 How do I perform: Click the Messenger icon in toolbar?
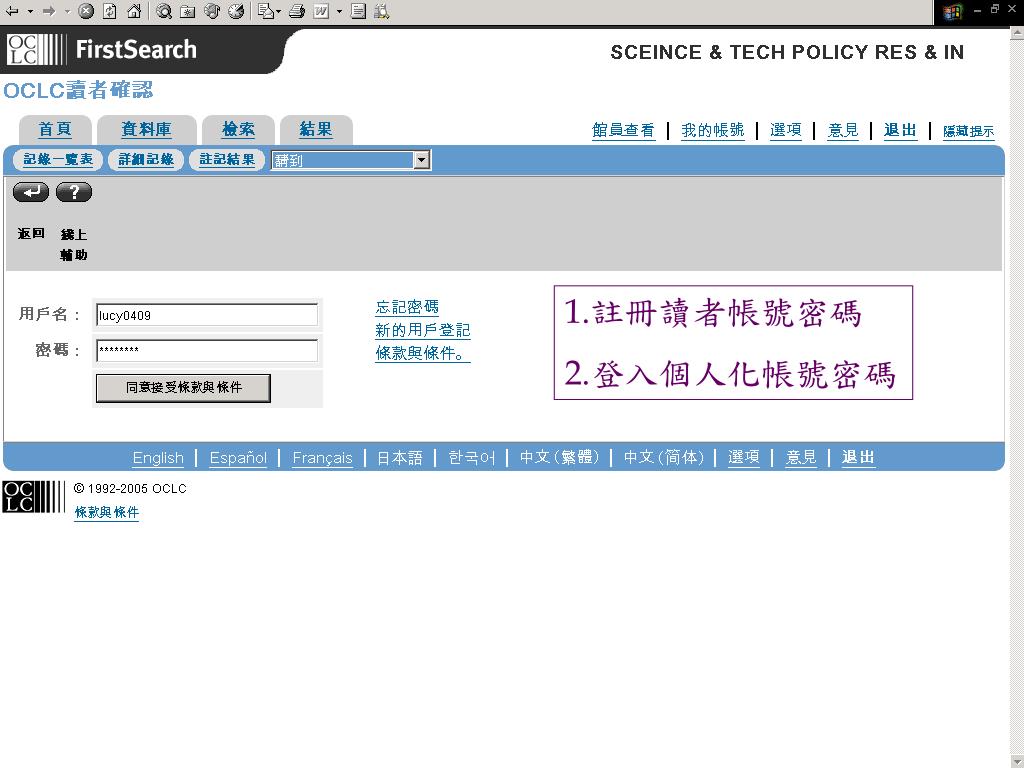tap(382, 11)
